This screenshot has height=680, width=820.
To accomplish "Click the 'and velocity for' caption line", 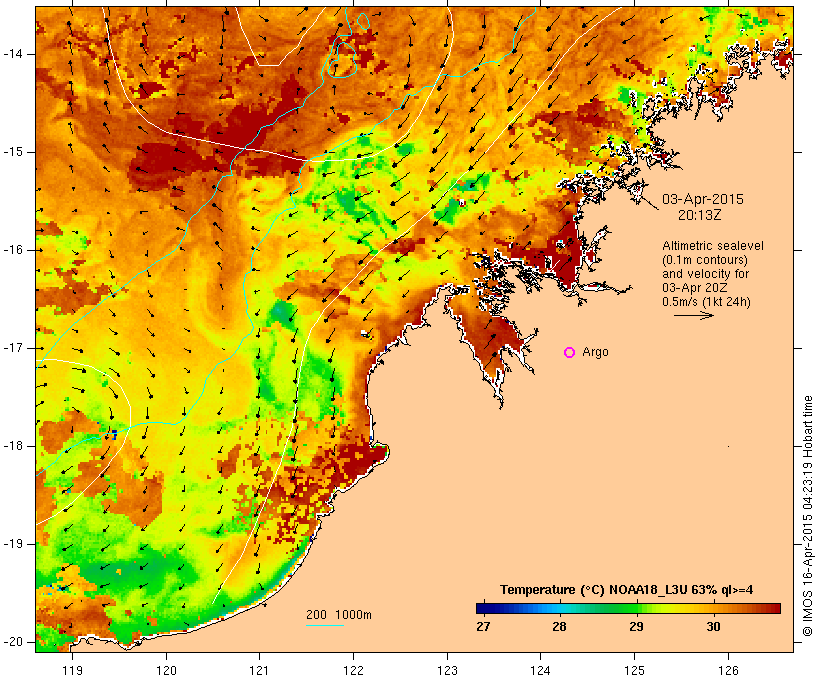I will click(x=705, y=274).
